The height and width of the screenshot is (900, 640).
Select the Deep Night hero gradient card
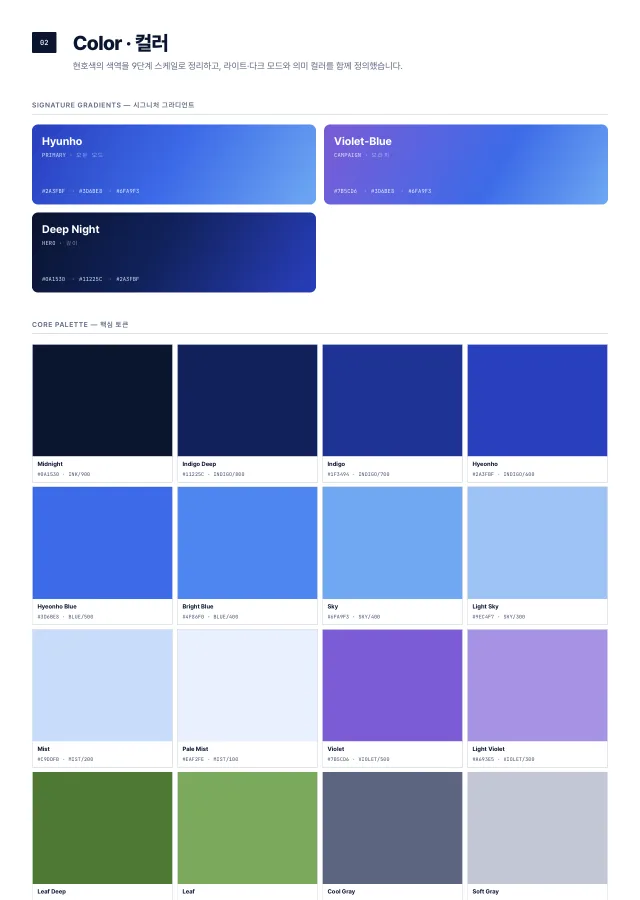pos(174,253)
